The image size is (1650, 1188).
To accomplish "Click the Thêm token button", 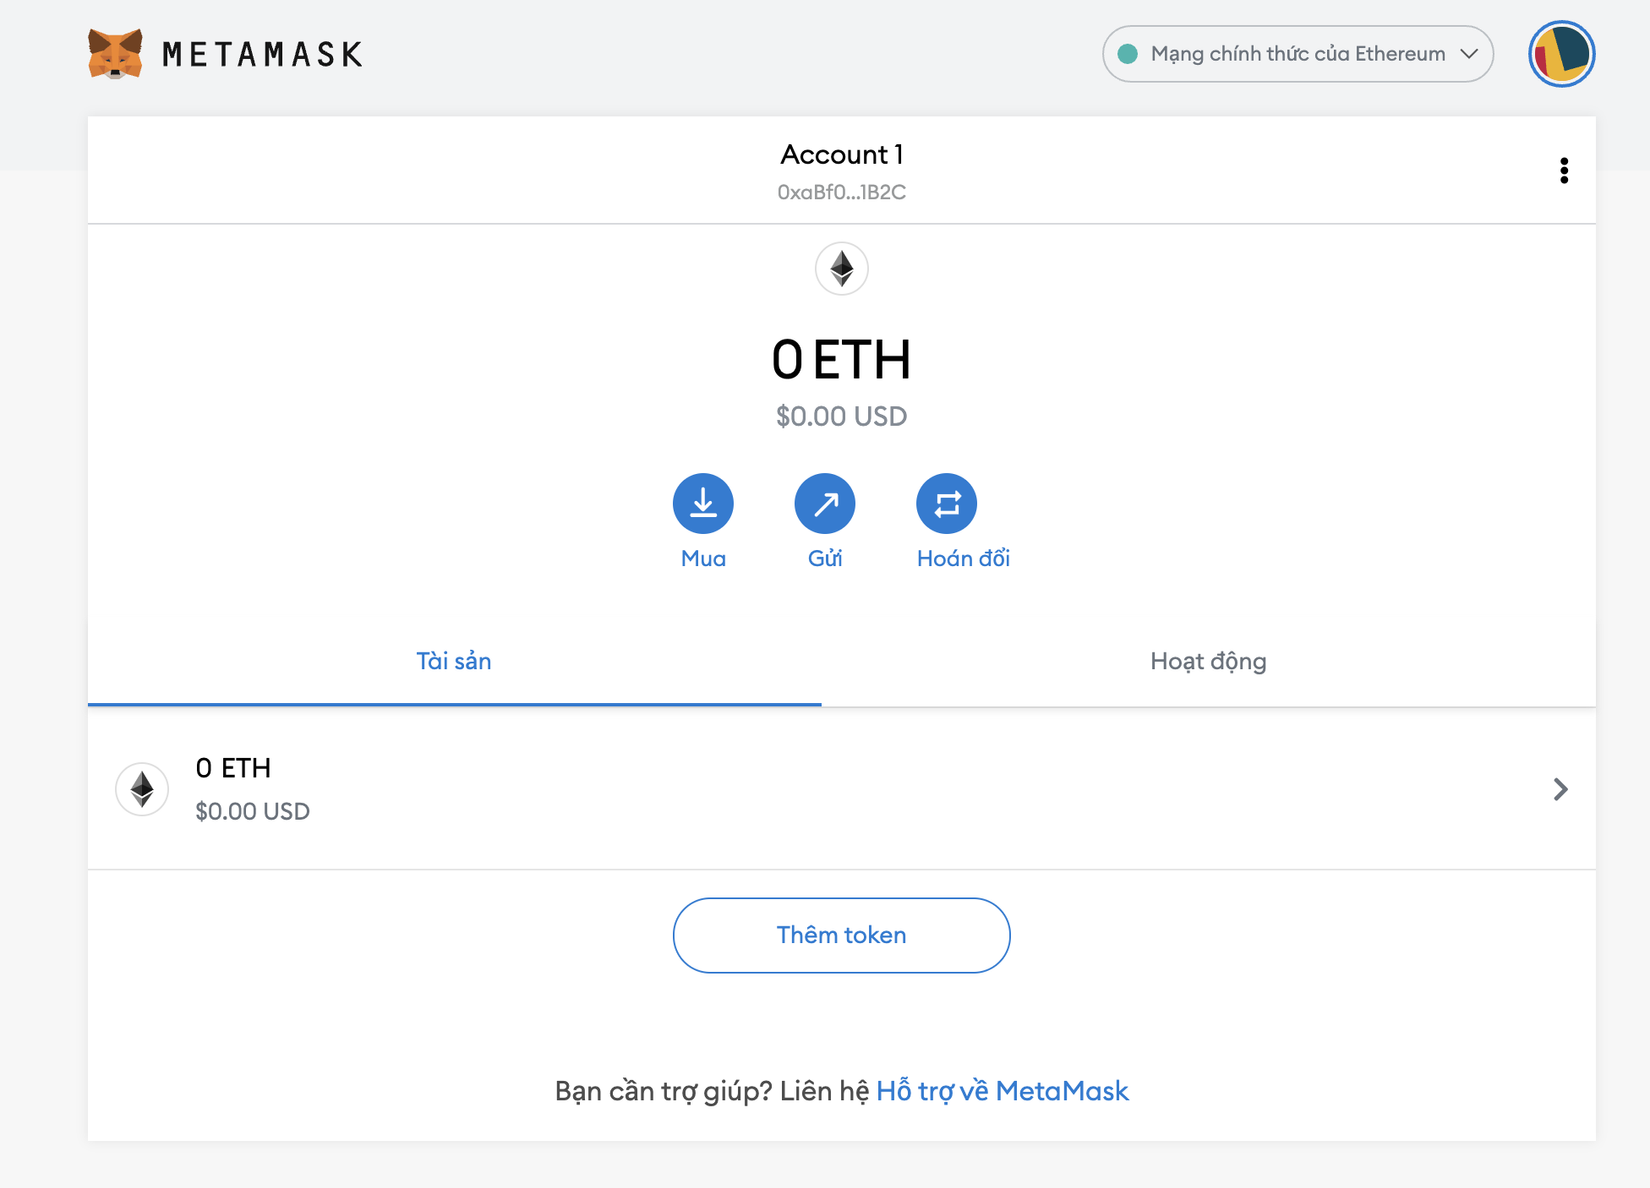I will click(841, 935).
